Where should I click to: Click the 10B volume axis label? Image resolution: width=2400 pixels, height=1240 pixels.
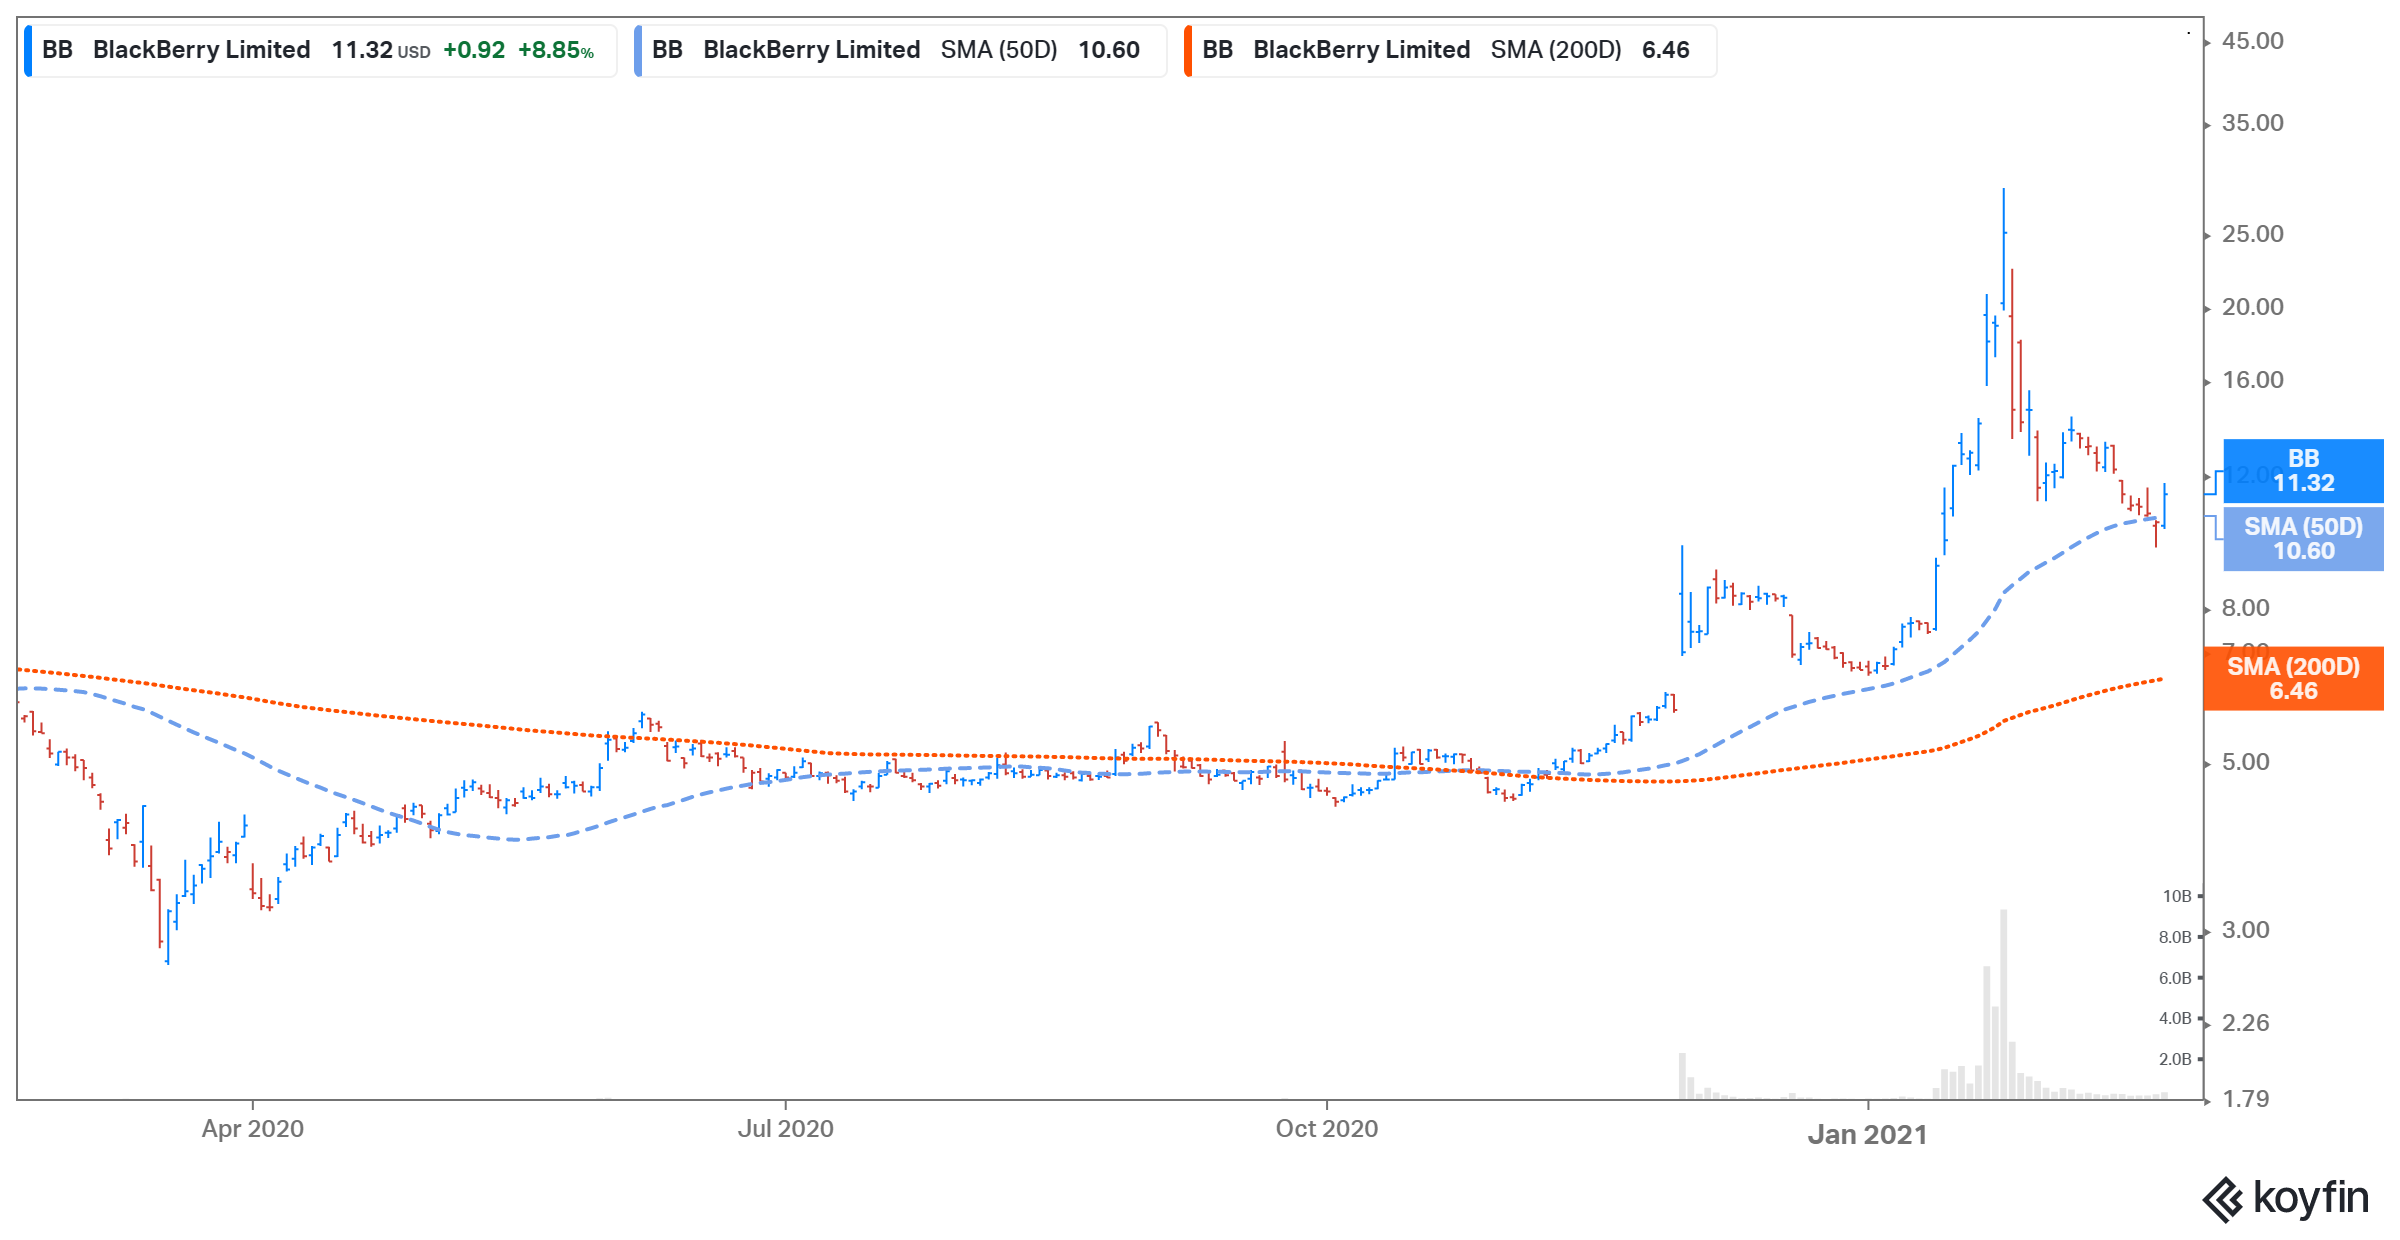pos(2177,896)
